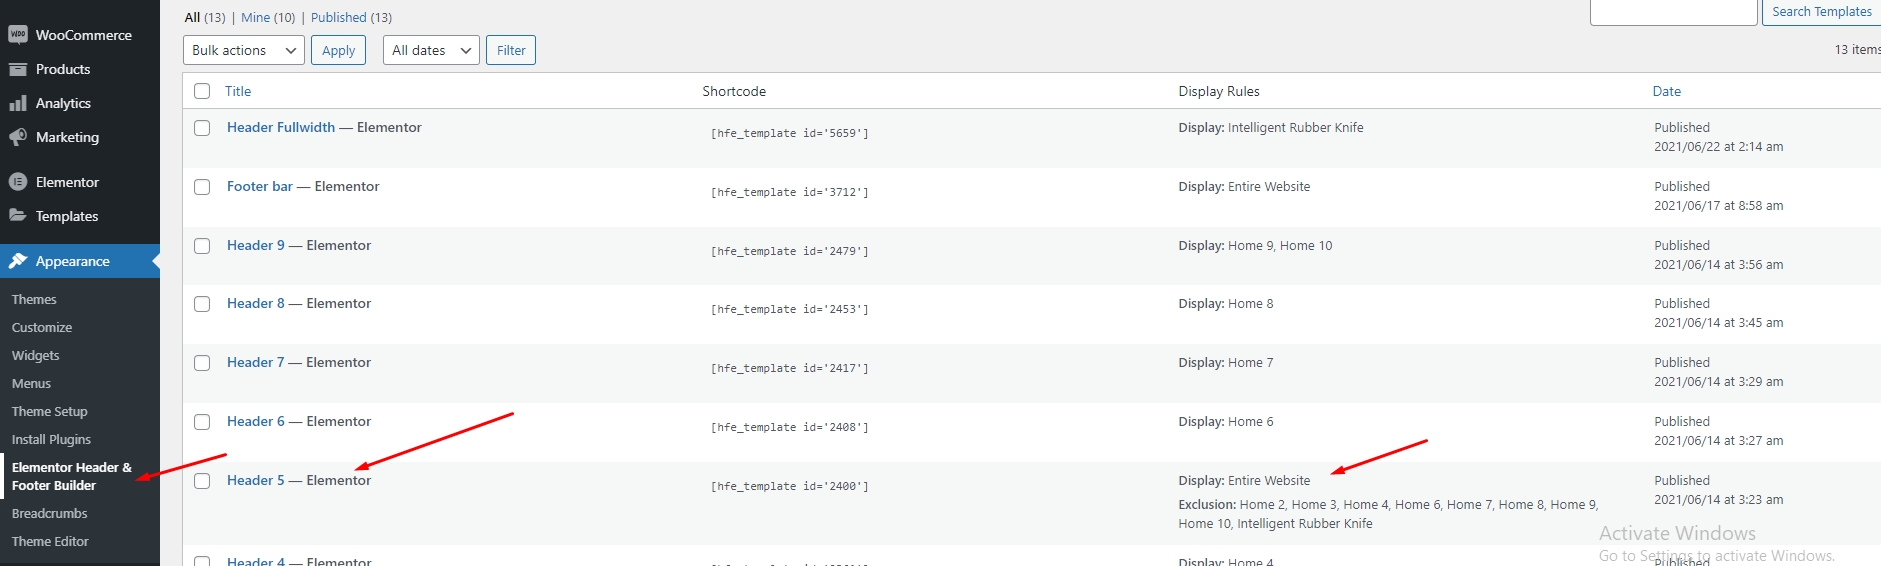
Task: Click the Marketing megaphone icon
Action: (x=17, y=137)
